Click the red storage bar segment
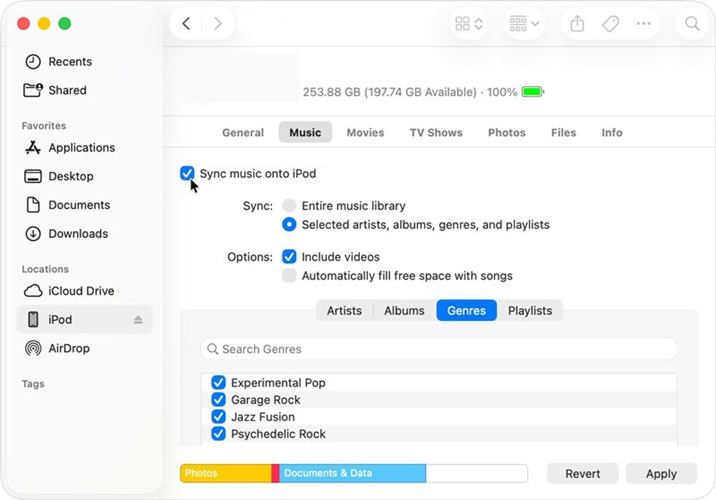The height and width of the screenshot is (500, 716). pyautogui.click(x=275, y=473)
